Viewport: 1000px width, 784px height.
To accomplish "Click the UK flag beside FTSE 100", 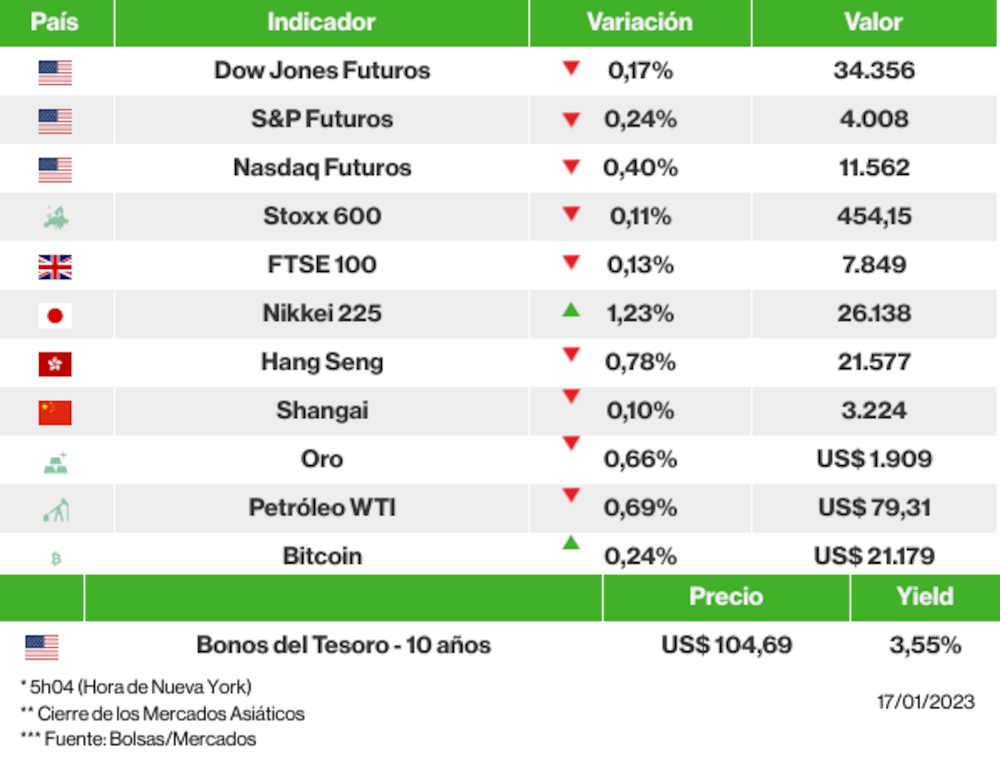I will tap(55, 266).
